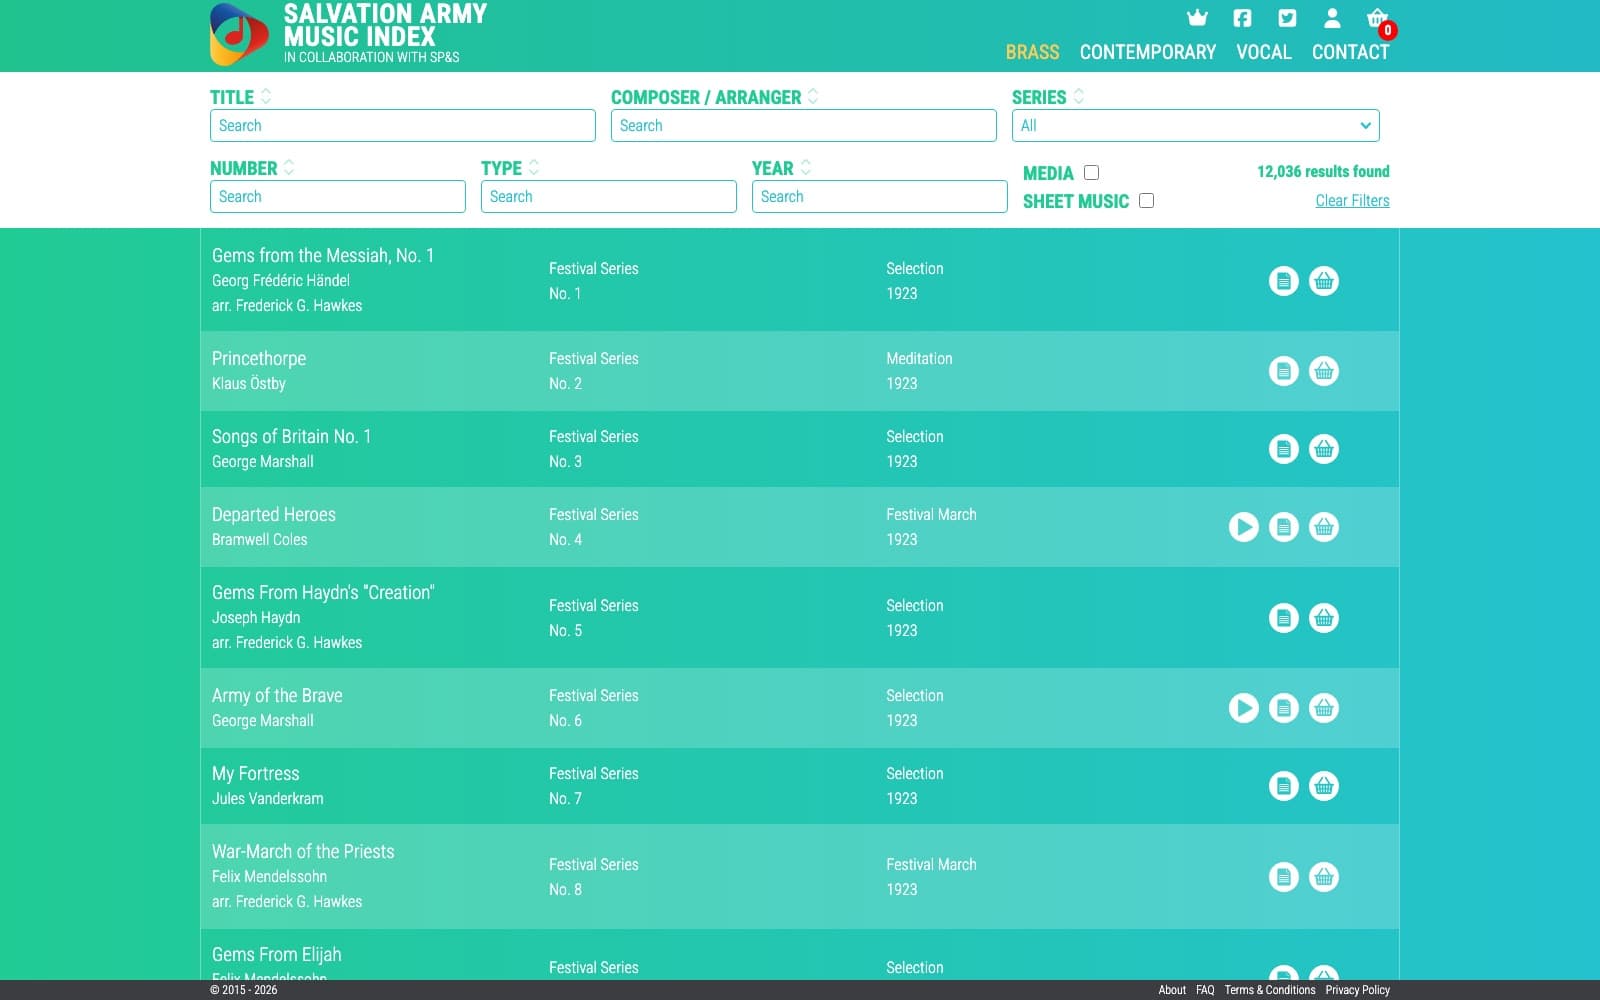Go to the Contemporary section
Viewport: 1600px width, 1000px height.
point(1147,52)
